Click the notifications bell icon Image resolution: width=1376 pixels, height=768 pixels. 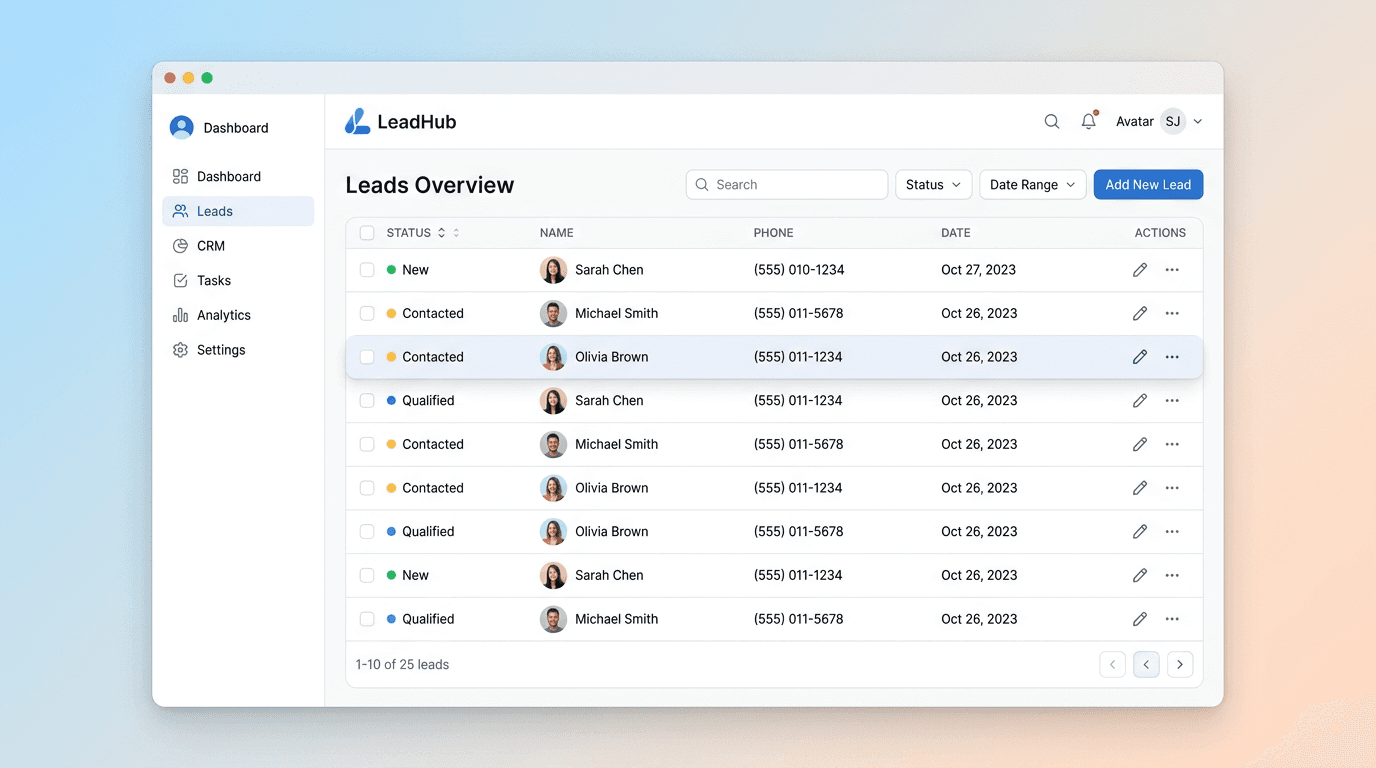point(1089,120)
